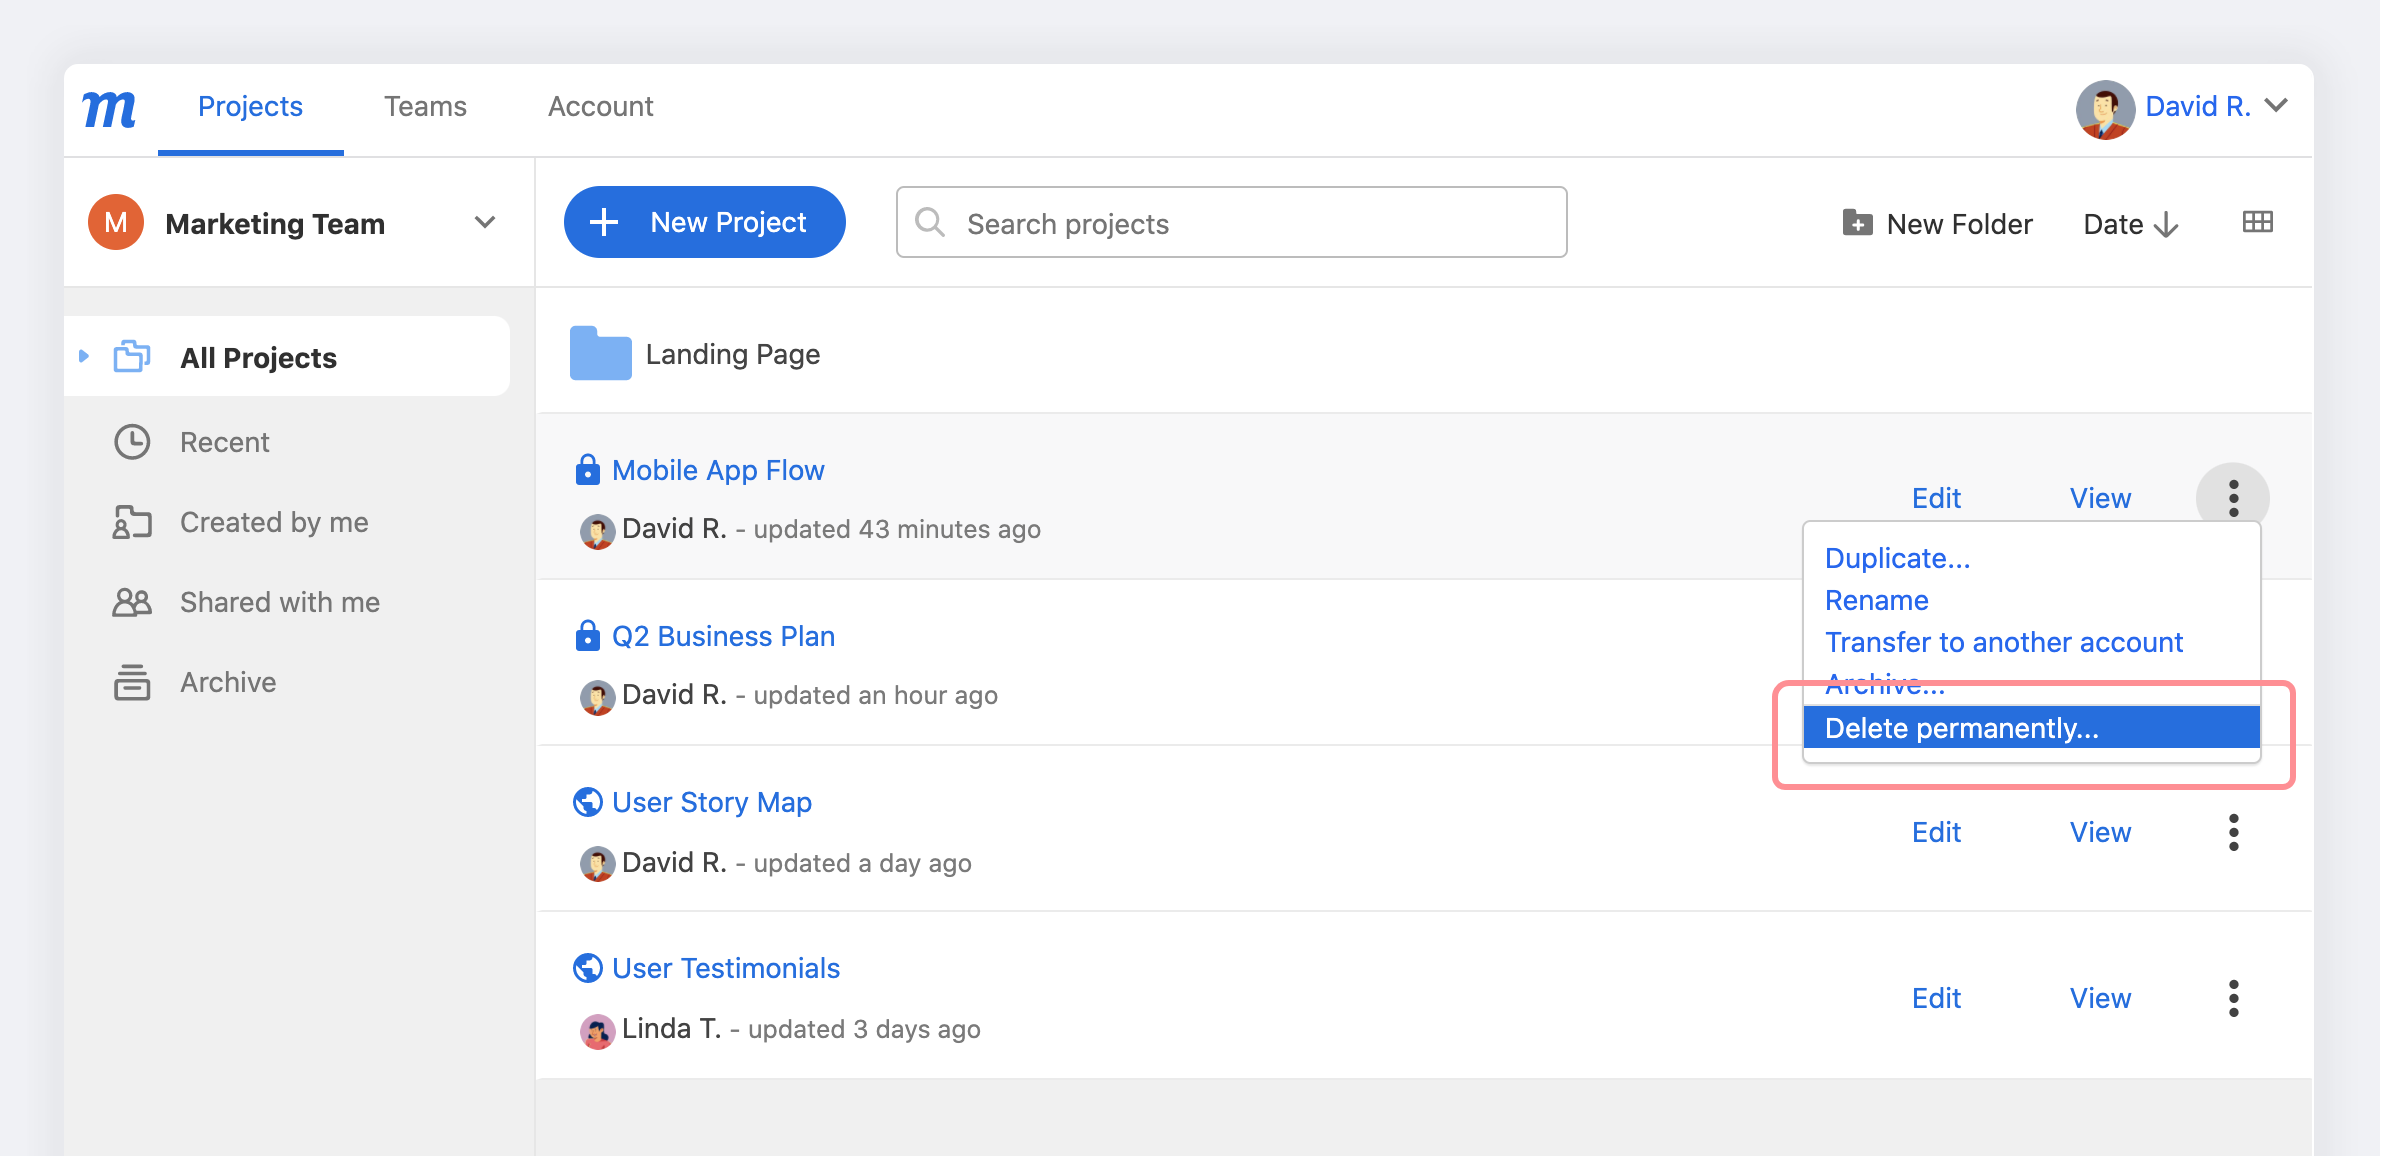Expand the All Projects tree arrow
The height and width of the screenshot is (1156, 2382).
click(84, 356)
